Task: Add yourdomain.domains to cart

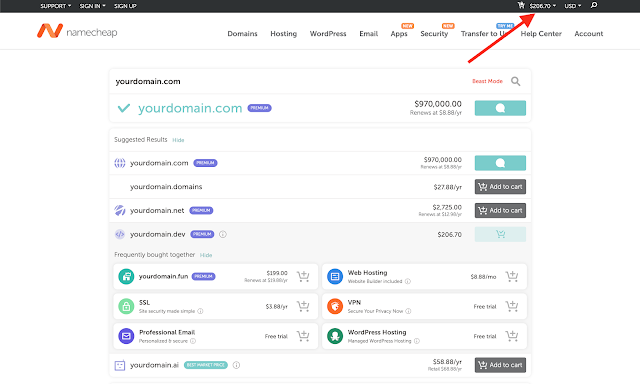Action: (500, 186)
